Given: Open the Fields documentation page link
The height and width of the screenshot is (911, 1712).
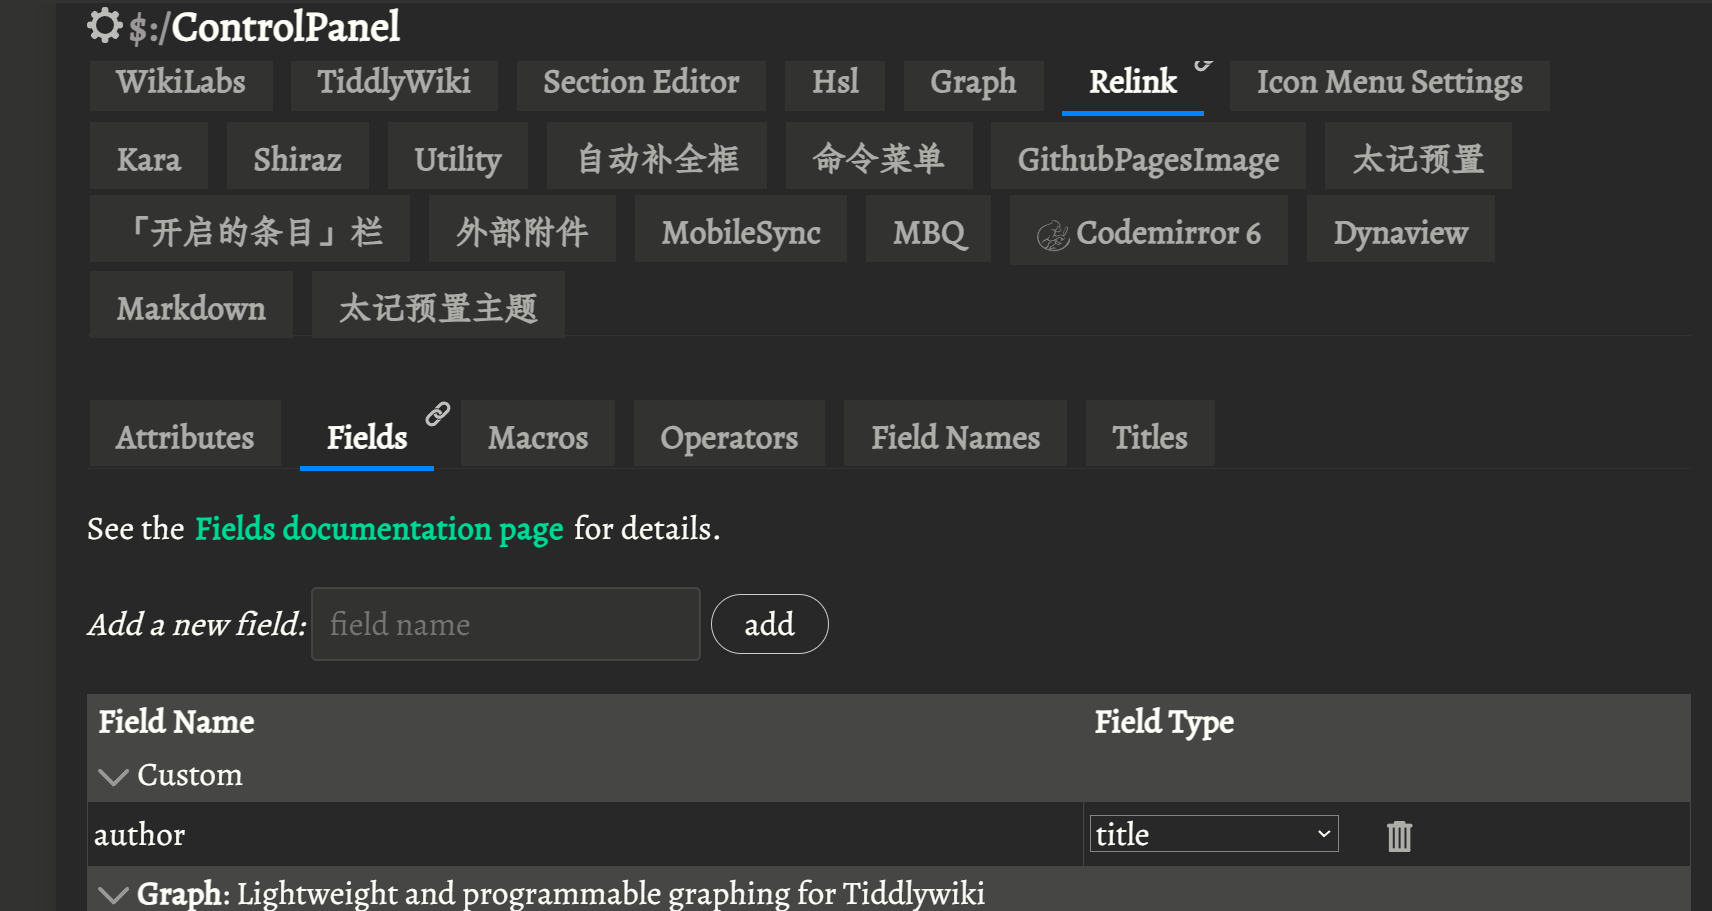Looking at the screenshot, I should 379,529.
